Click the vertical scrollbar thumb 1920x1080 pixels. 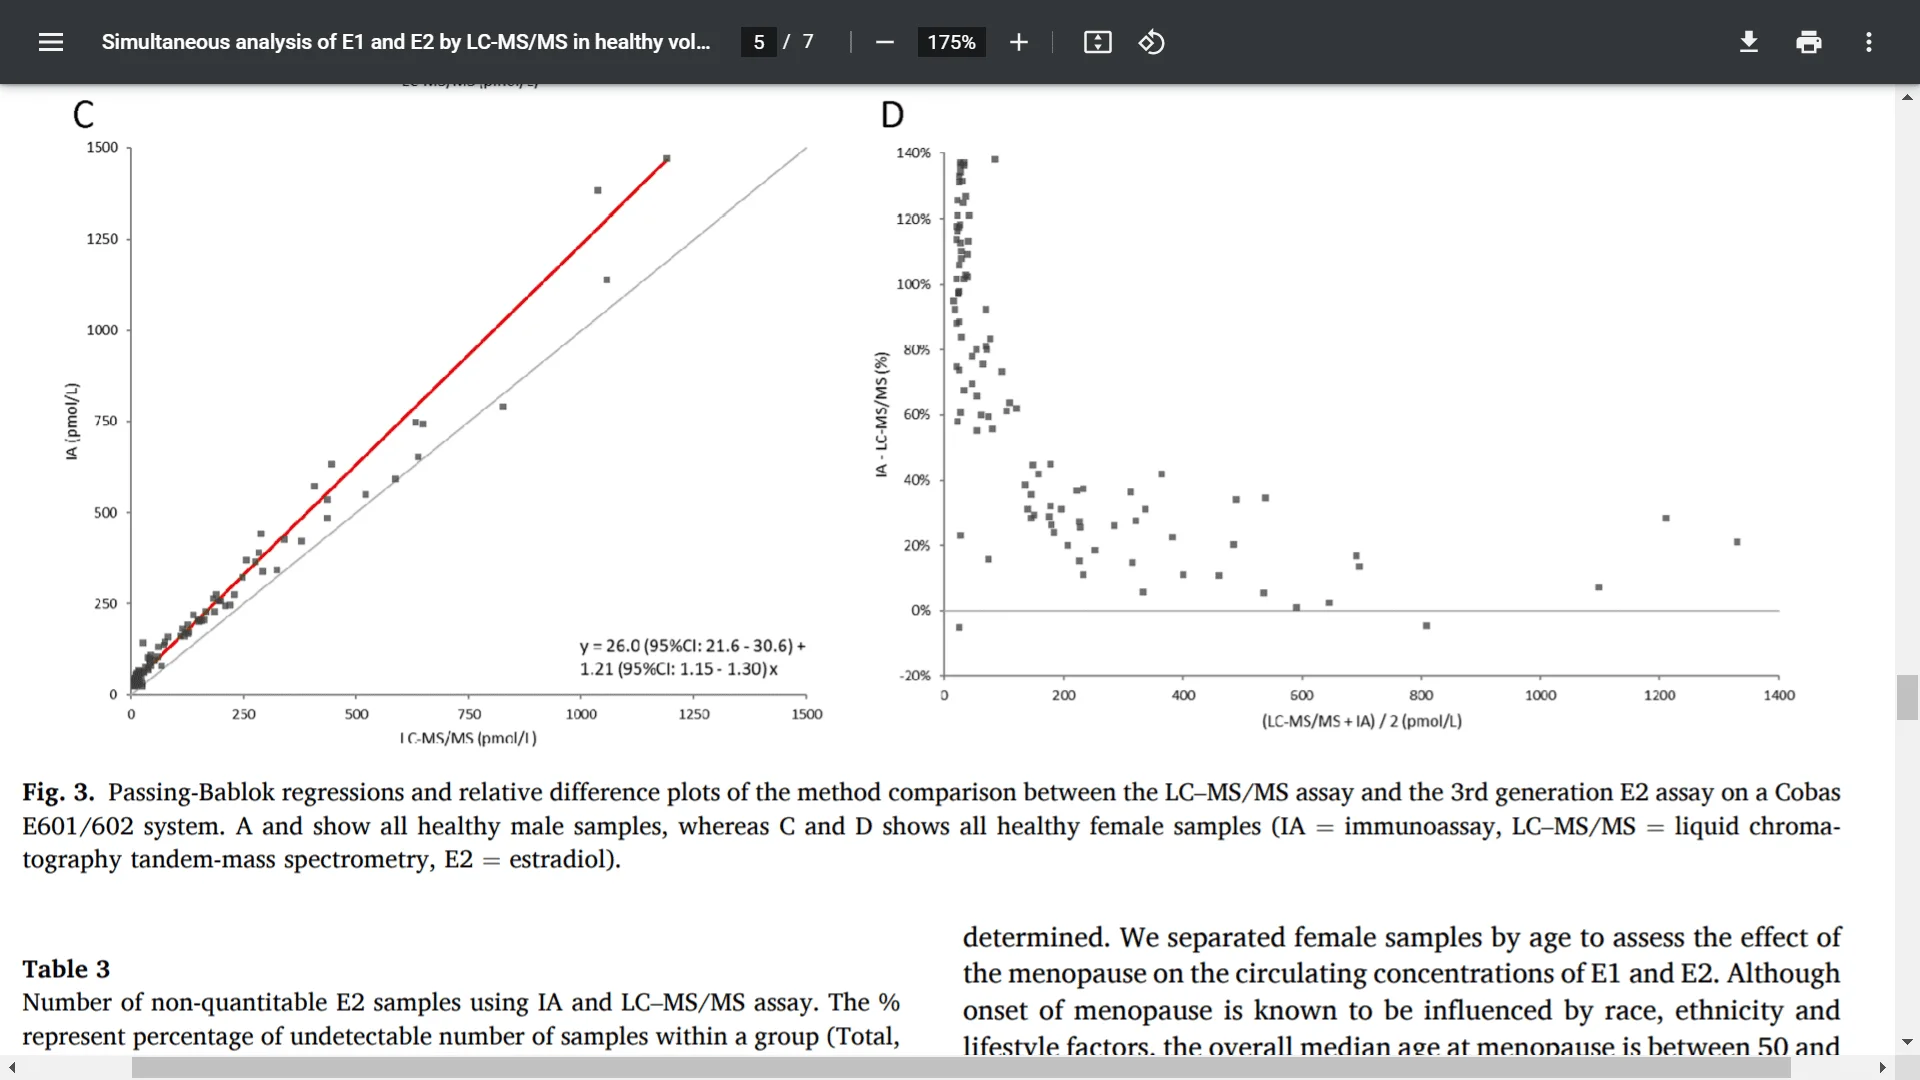(x=1907, y=697)
